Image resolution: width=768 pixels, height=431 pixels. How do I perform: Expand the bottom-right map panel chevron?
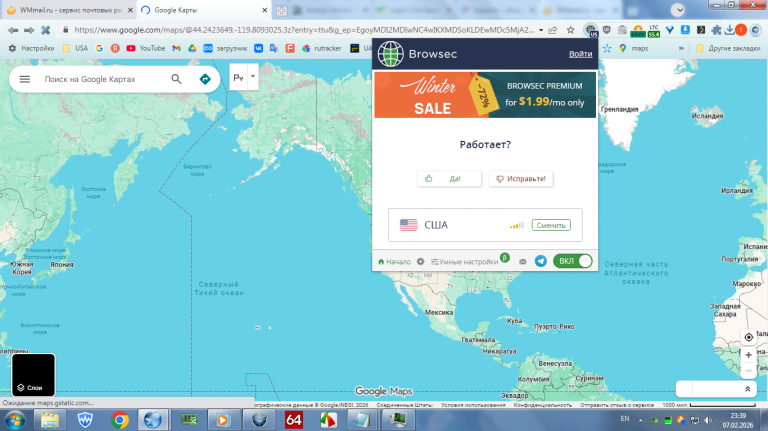coord(747,389)
